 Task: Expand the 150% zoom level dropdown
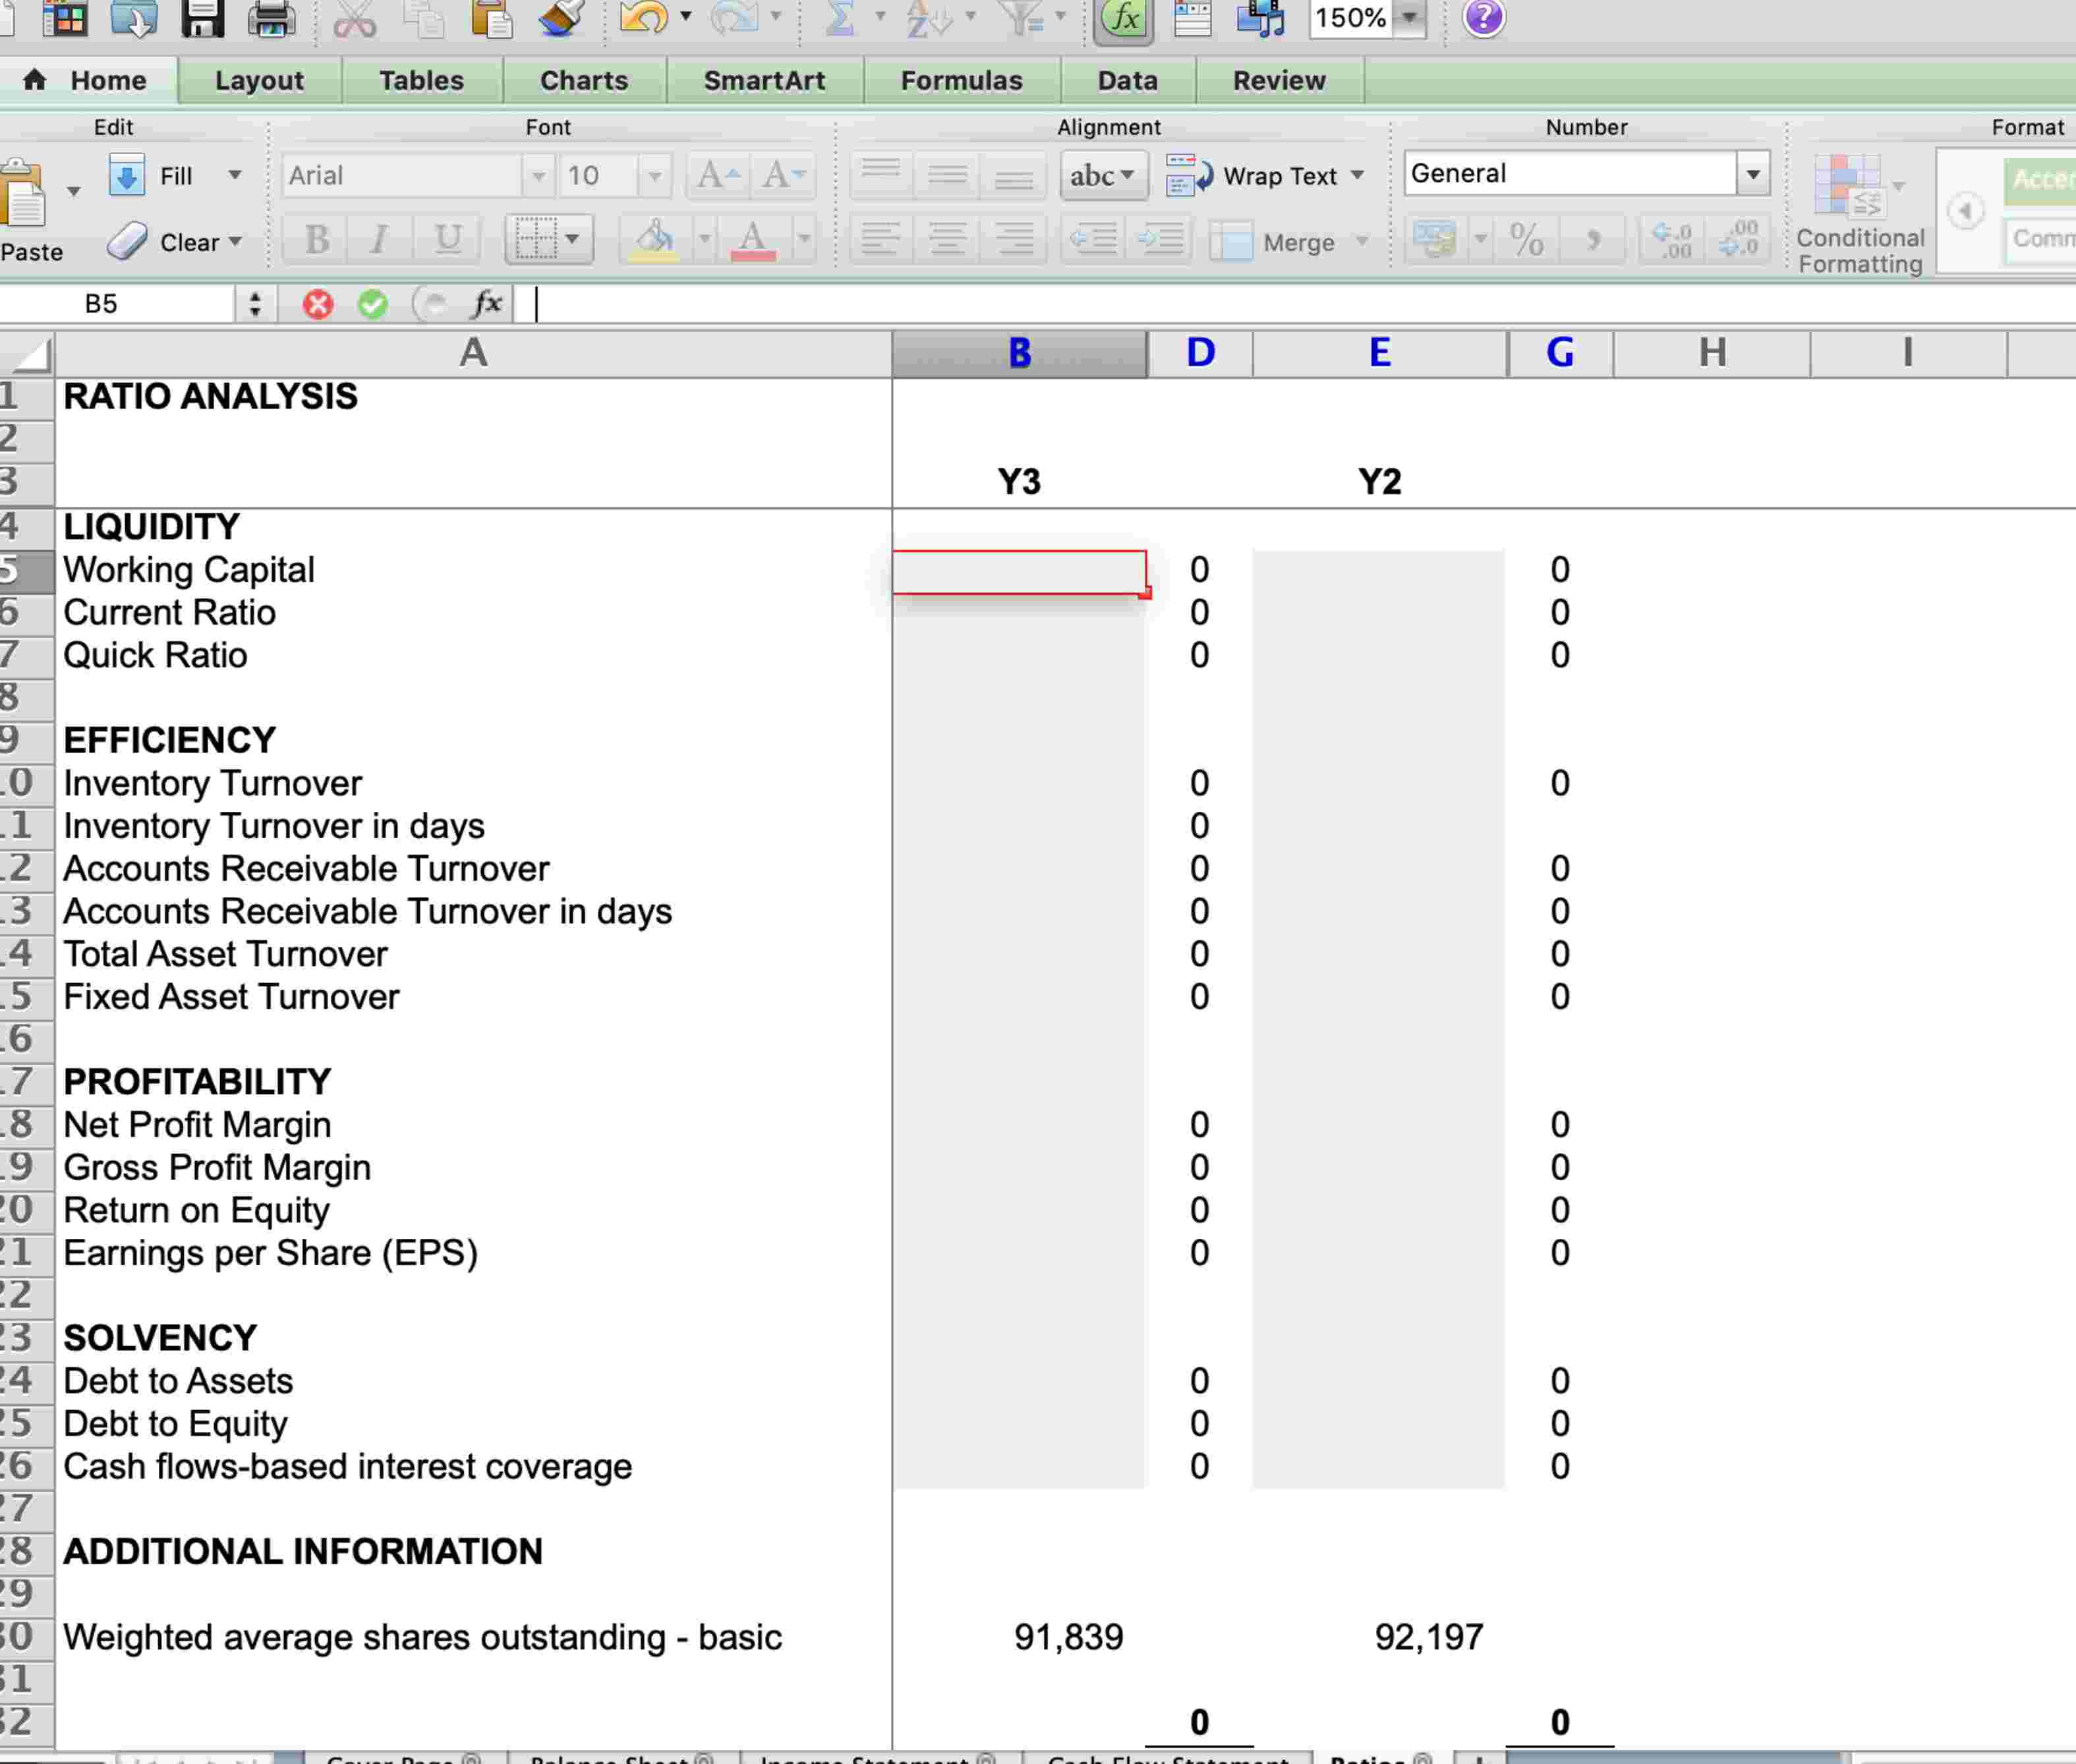(x=1410, y=17)
